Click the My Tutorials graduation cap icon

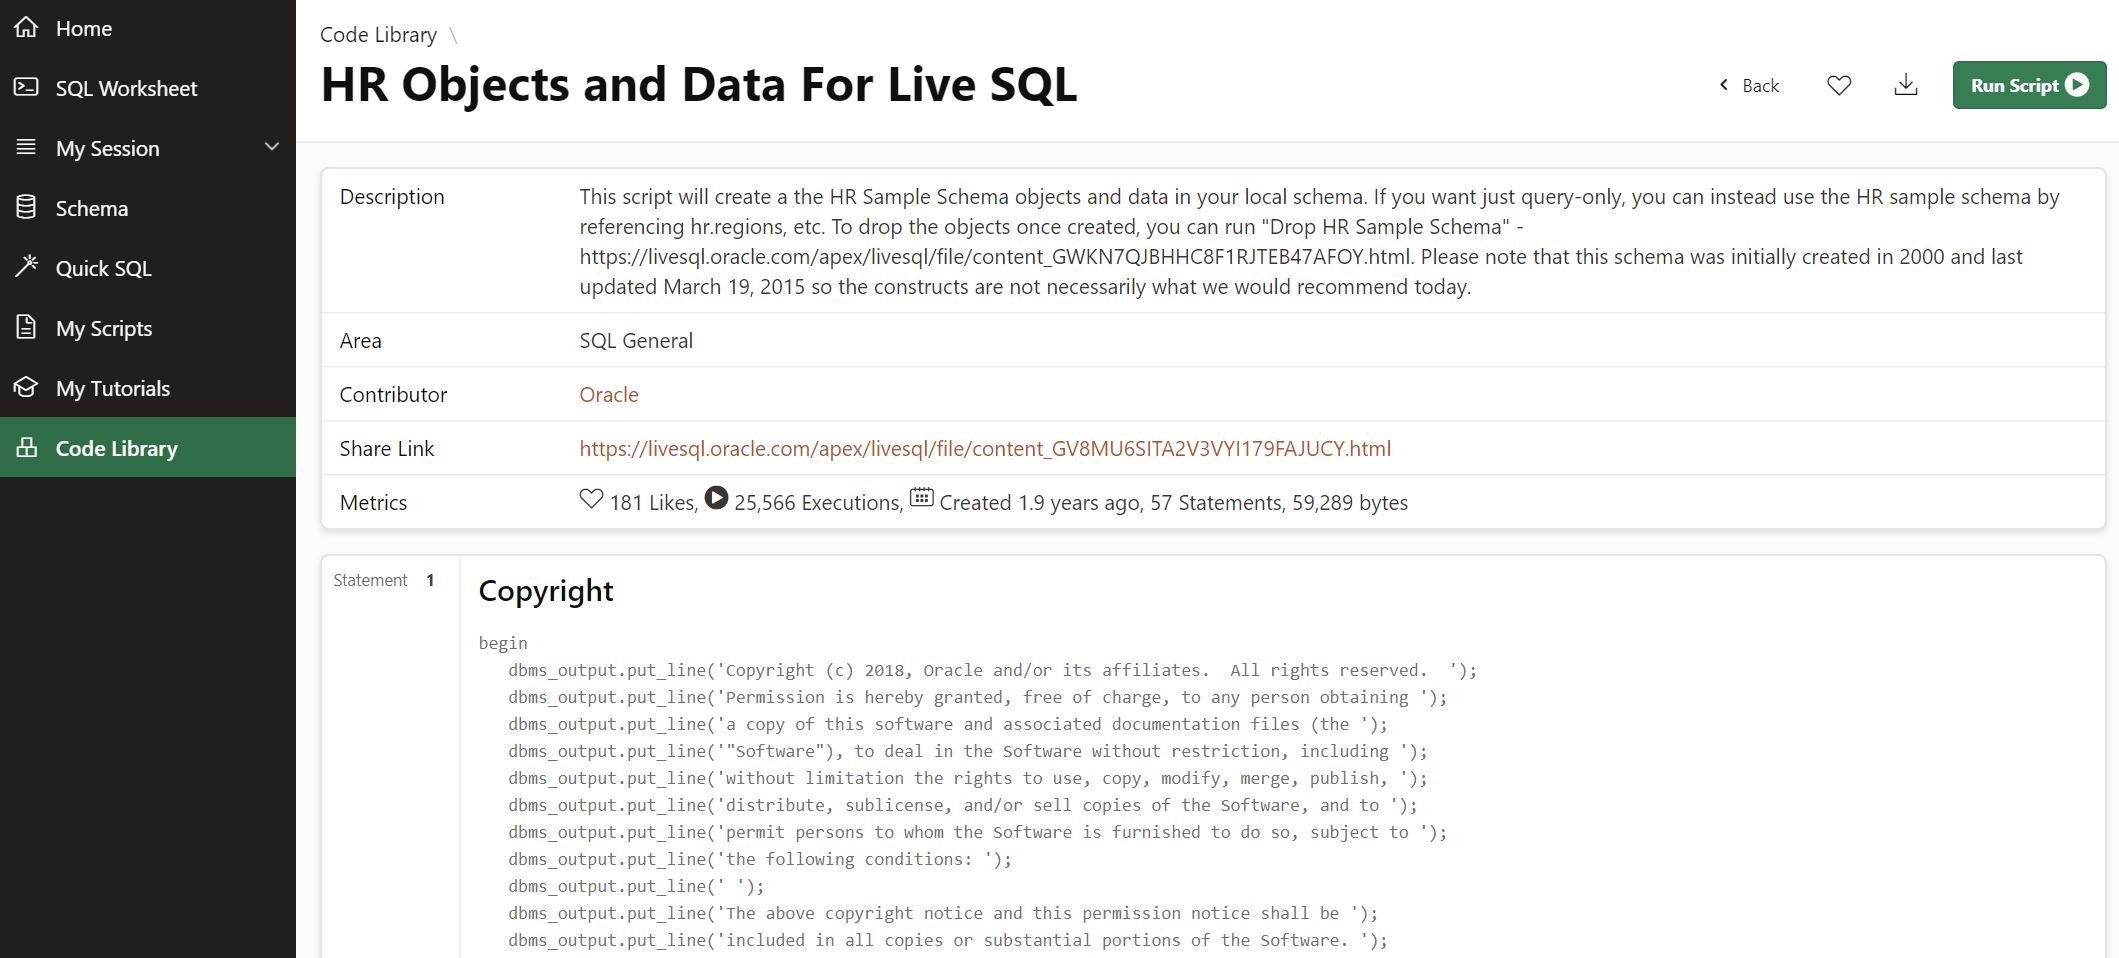pyautogui.click(x=26, y=387)
